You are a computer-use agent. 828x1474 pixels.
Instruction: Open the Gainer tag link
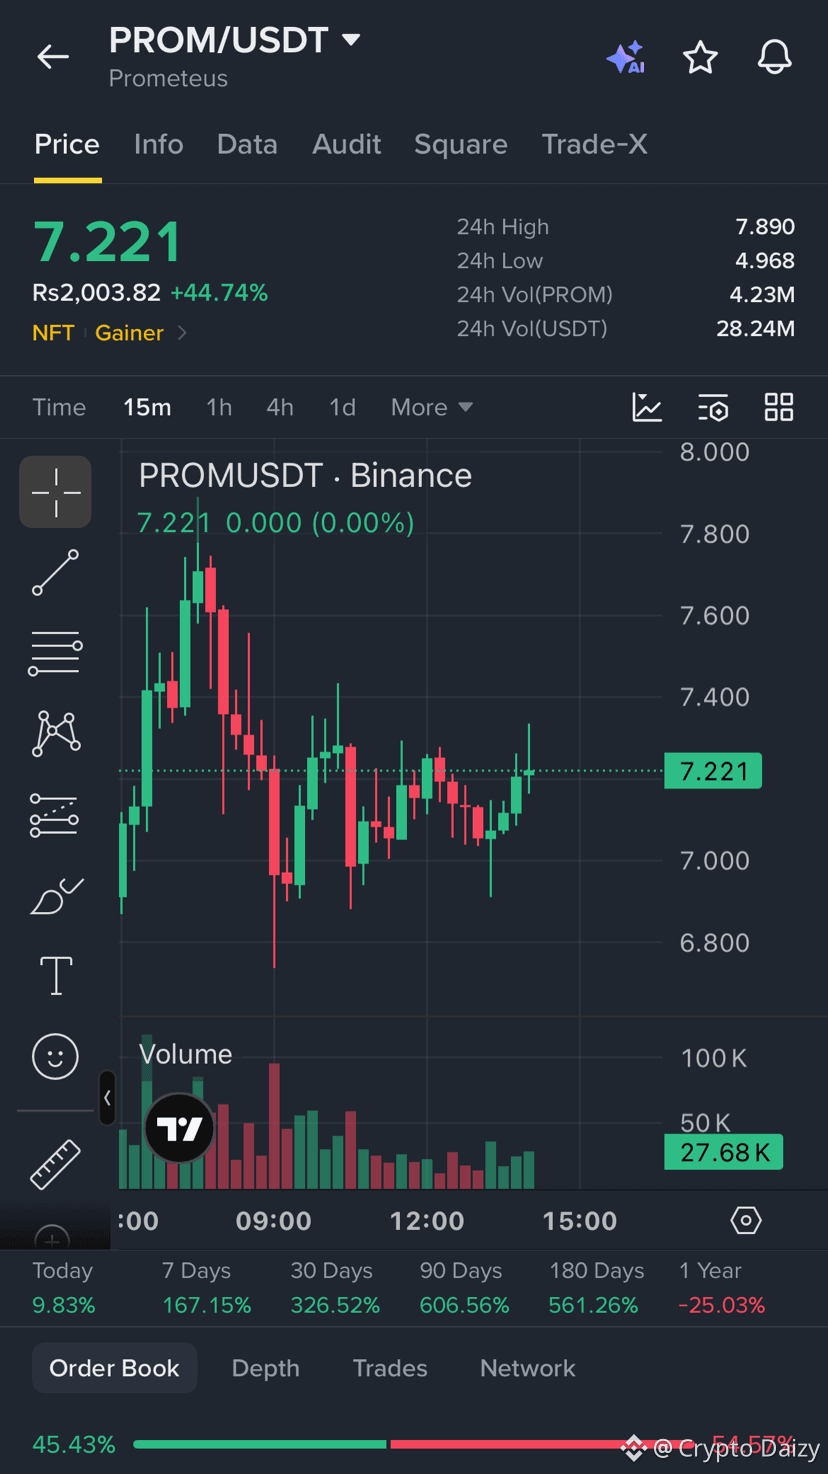click(x=129, y=333)
